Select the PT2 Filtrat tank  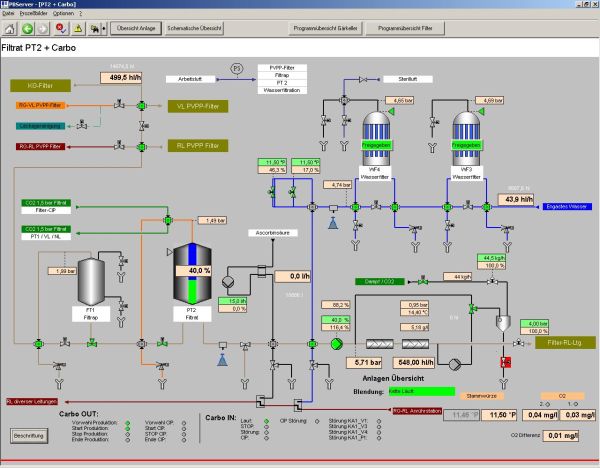(203, 271)
